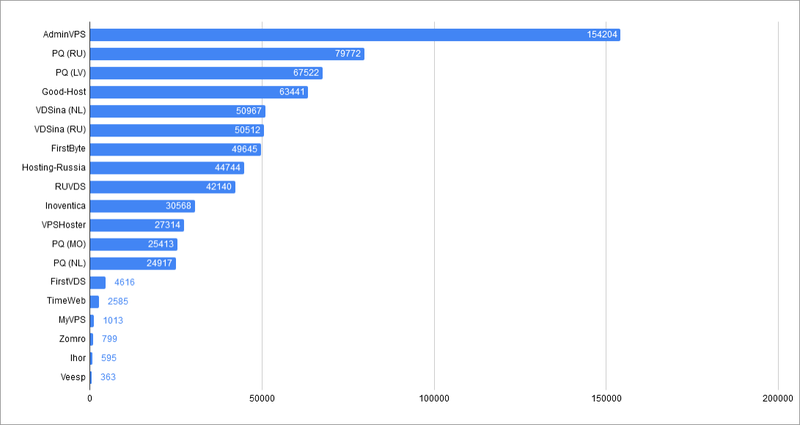Click the Veesp label
This screenshot has height=425, width=800.
point(73,378)
